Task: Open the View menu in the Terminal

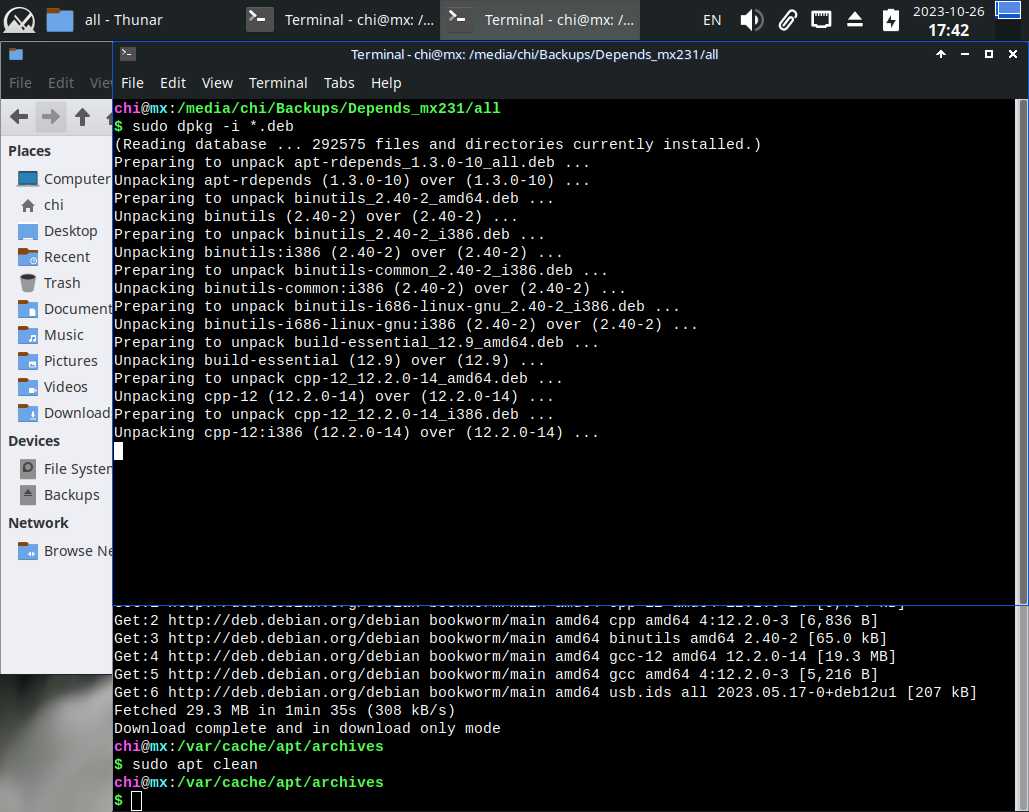Action: pos(217,83)
